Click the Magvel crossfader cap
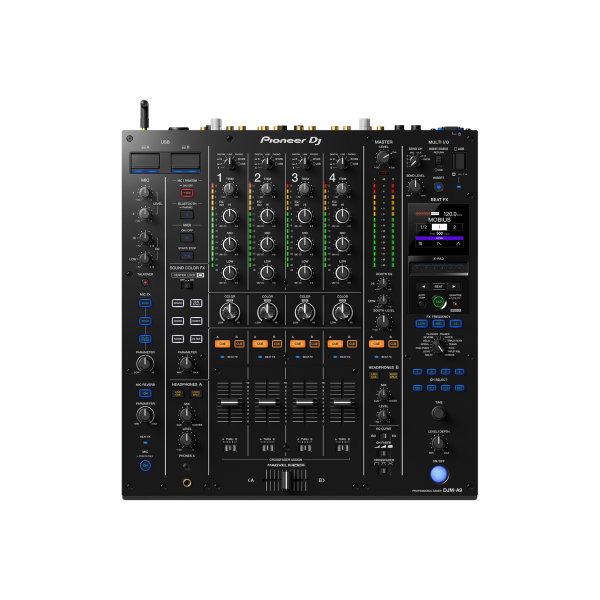 point(285,481)
